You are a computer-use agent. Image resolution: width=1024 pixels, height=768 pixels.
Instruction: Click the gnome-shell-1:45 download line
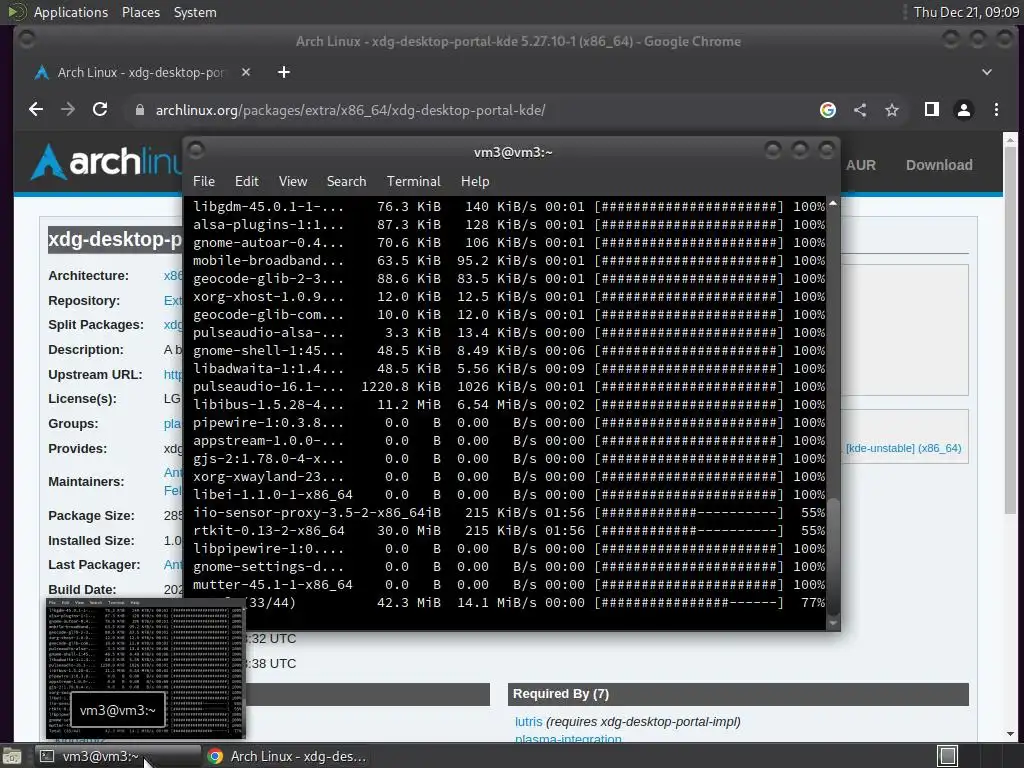pos(509,351)
